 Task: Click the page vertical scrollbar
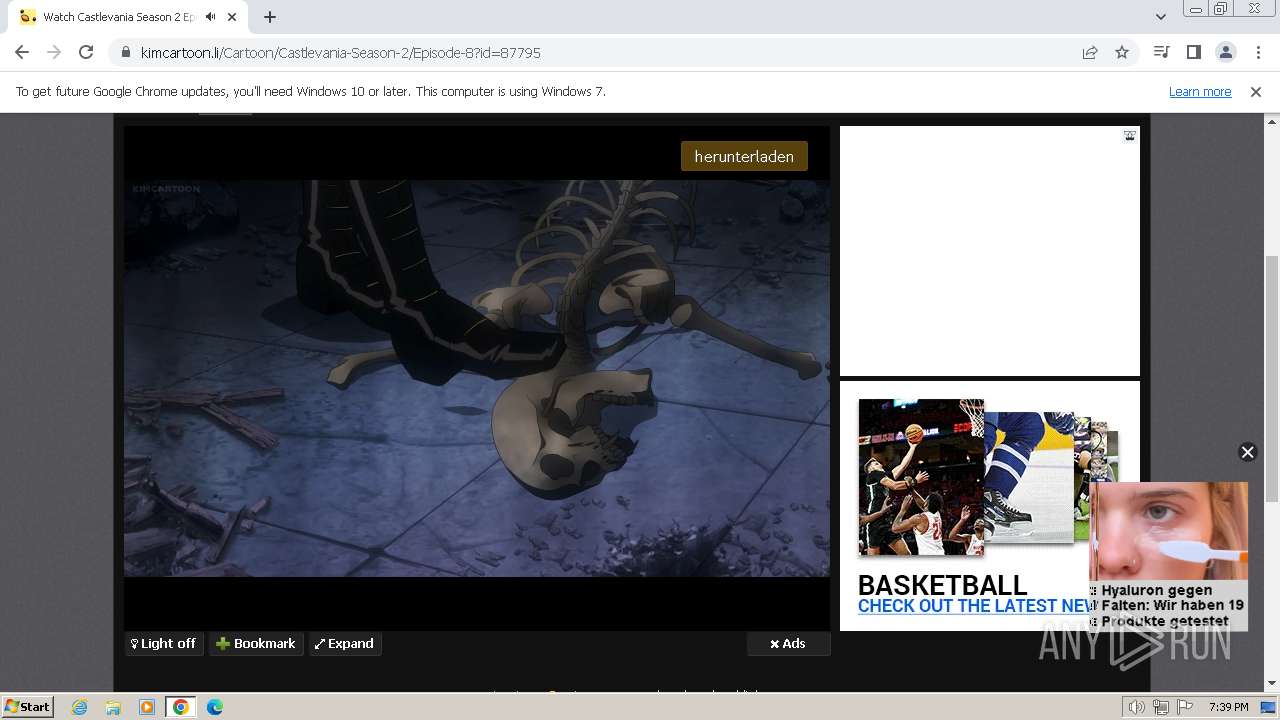(1272, 380)
